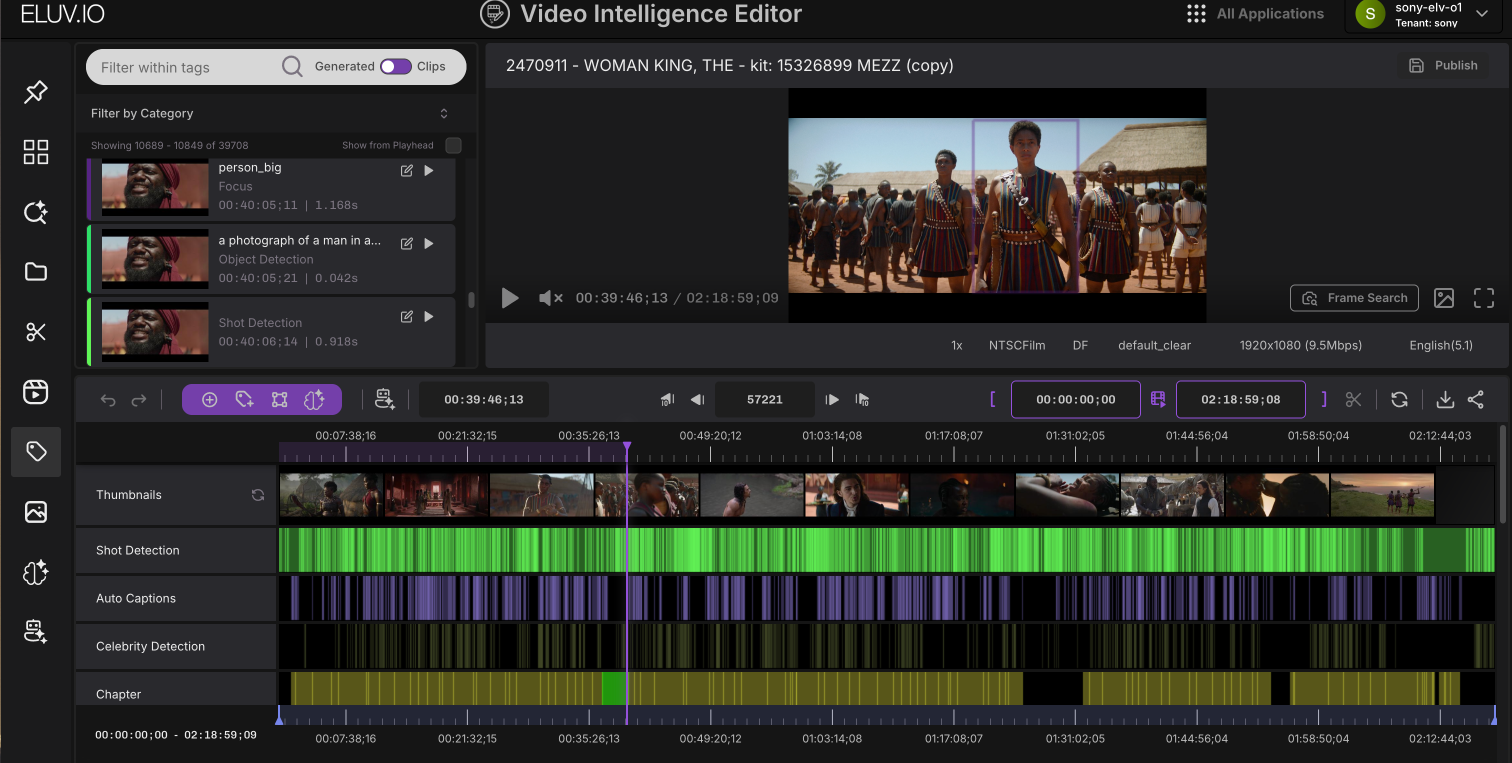Open the image icon in the left sidebar
Viewport: 1512px width, 763px height.
click(36, 512)
